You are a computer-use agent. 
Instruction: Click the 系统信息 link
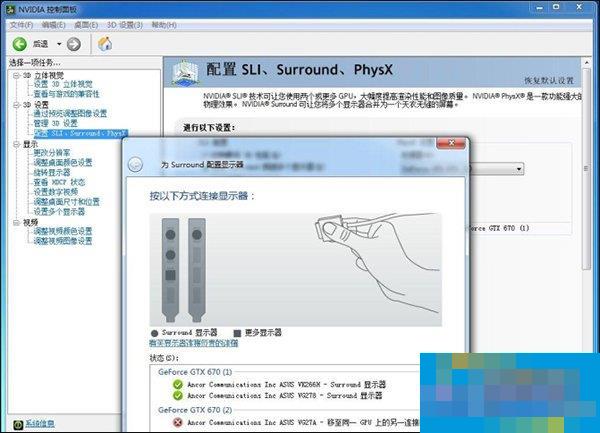(40, 424)
